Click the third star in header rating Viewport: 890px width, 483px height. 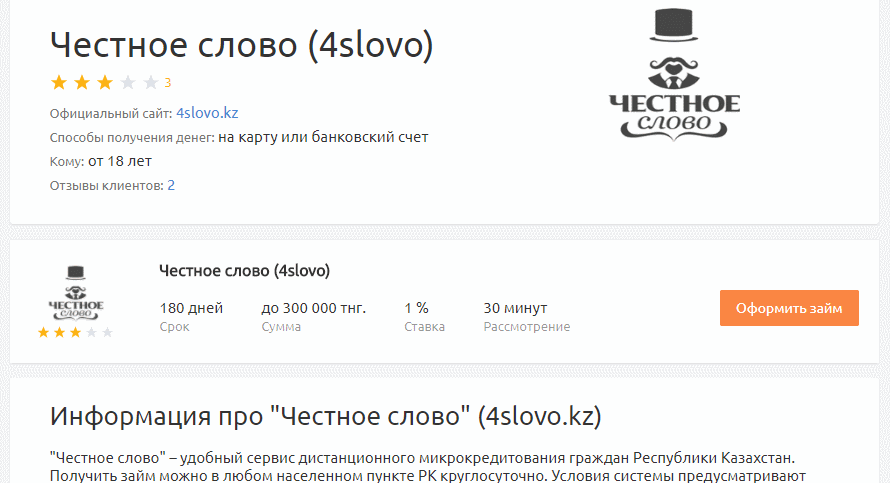pyautogui.click(x=105, y=83)
